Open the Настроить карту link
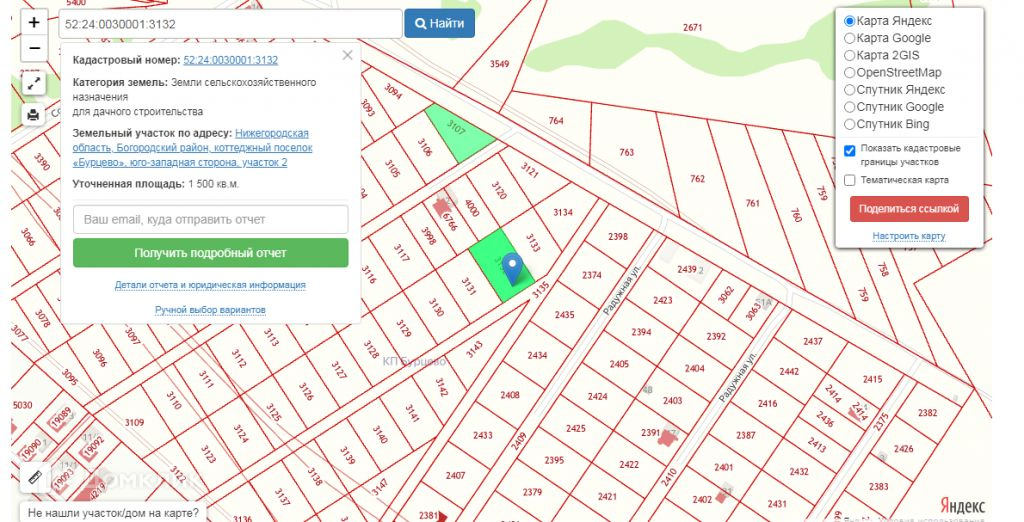1024x522 pixels. point(909,236)
